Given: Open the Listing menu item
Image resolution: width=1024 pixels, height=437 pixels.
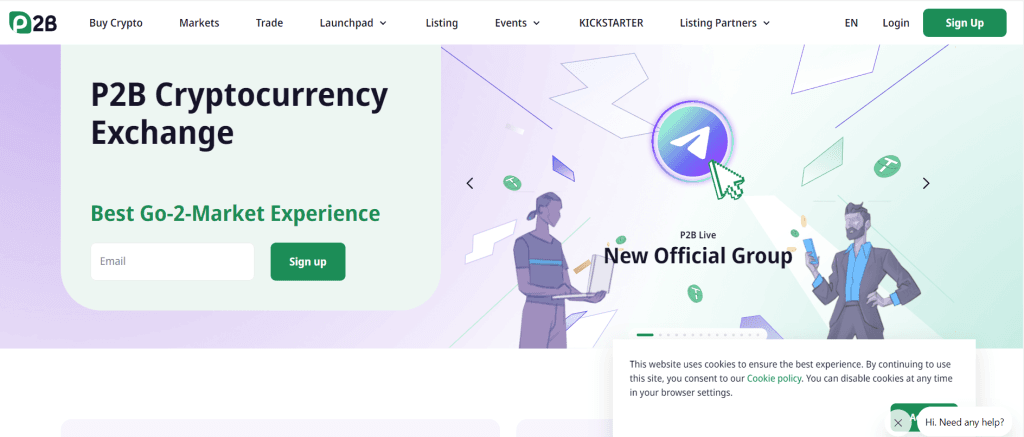Looking at the screenshot, I should (441, 23).
